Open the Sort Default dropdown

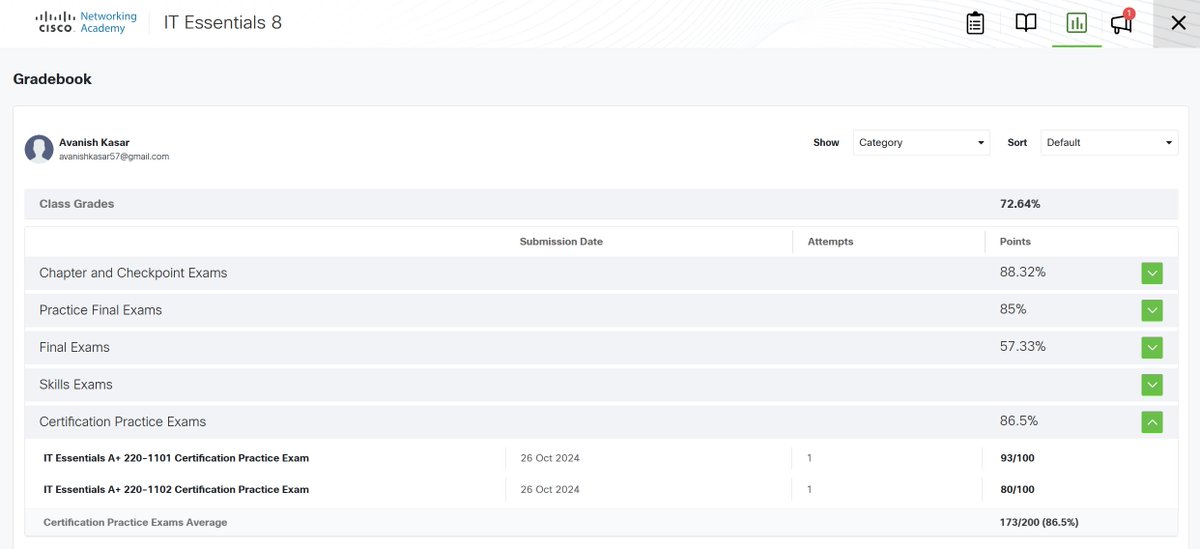1109,142
